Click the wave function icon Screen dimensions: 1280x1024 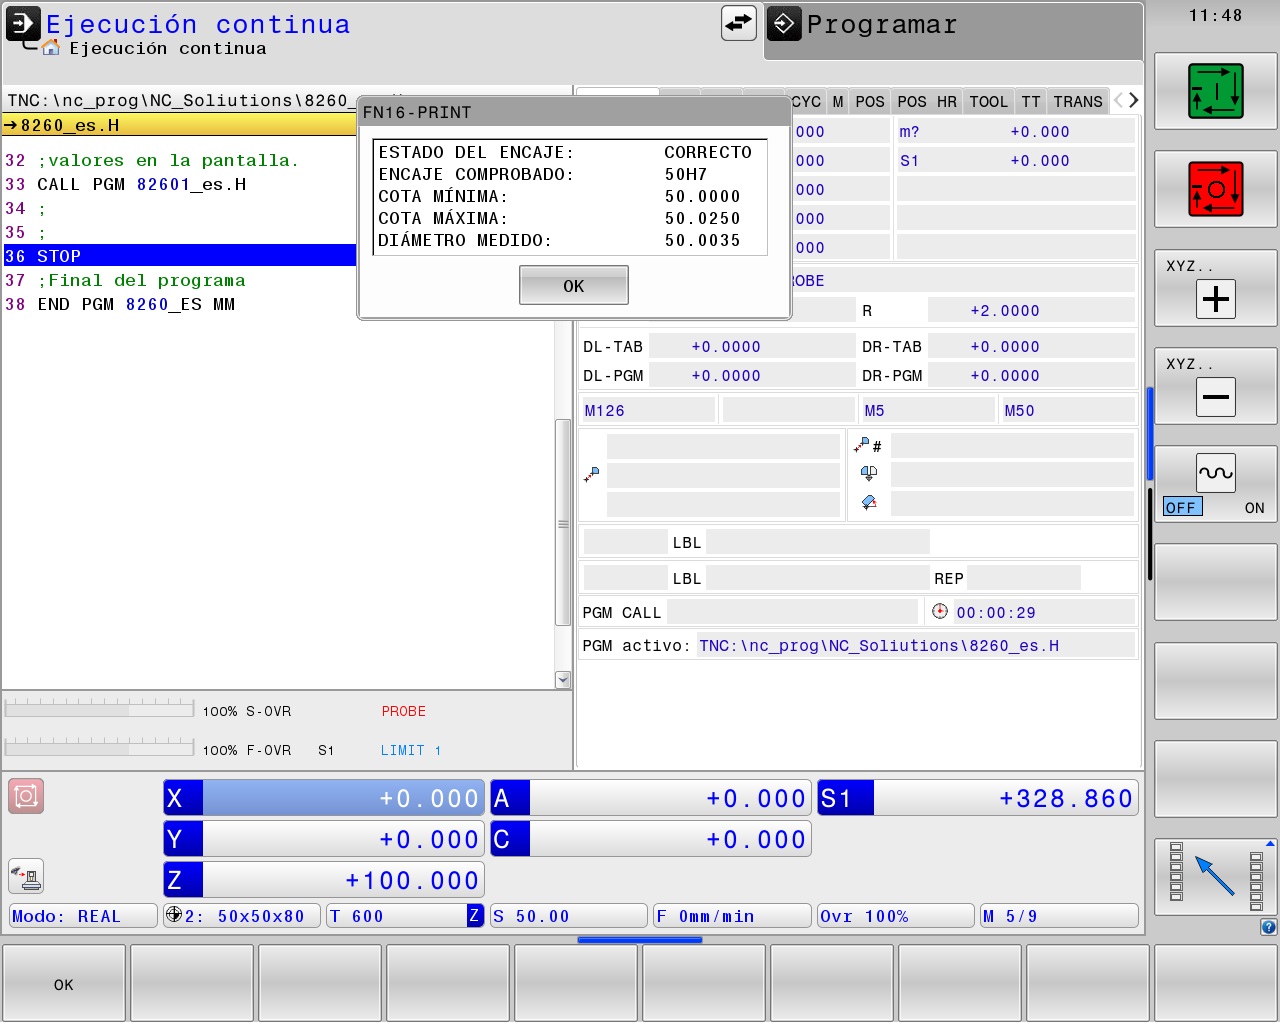(x=1216, y=472)
